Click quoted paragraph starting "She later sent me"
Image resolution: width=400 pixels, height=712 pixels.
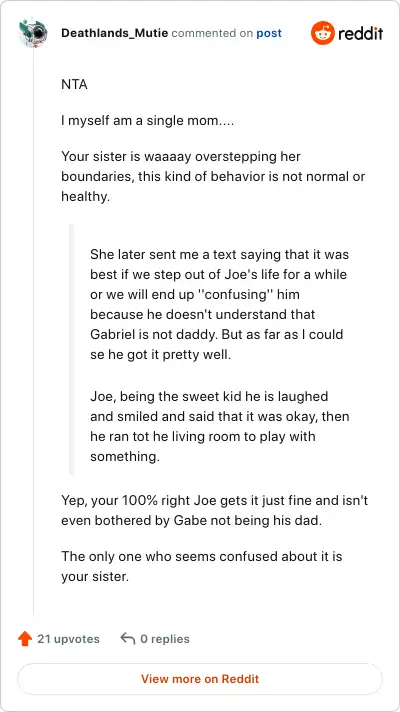point(219,304)
